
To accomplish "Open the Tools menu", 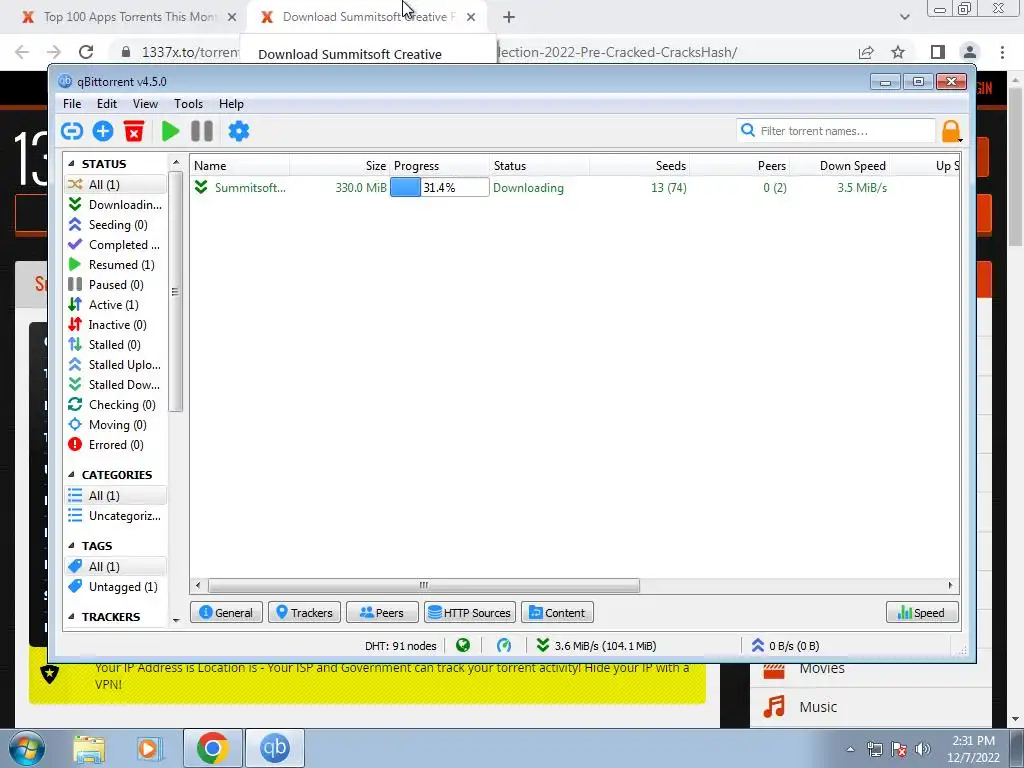I will [188, 104].
